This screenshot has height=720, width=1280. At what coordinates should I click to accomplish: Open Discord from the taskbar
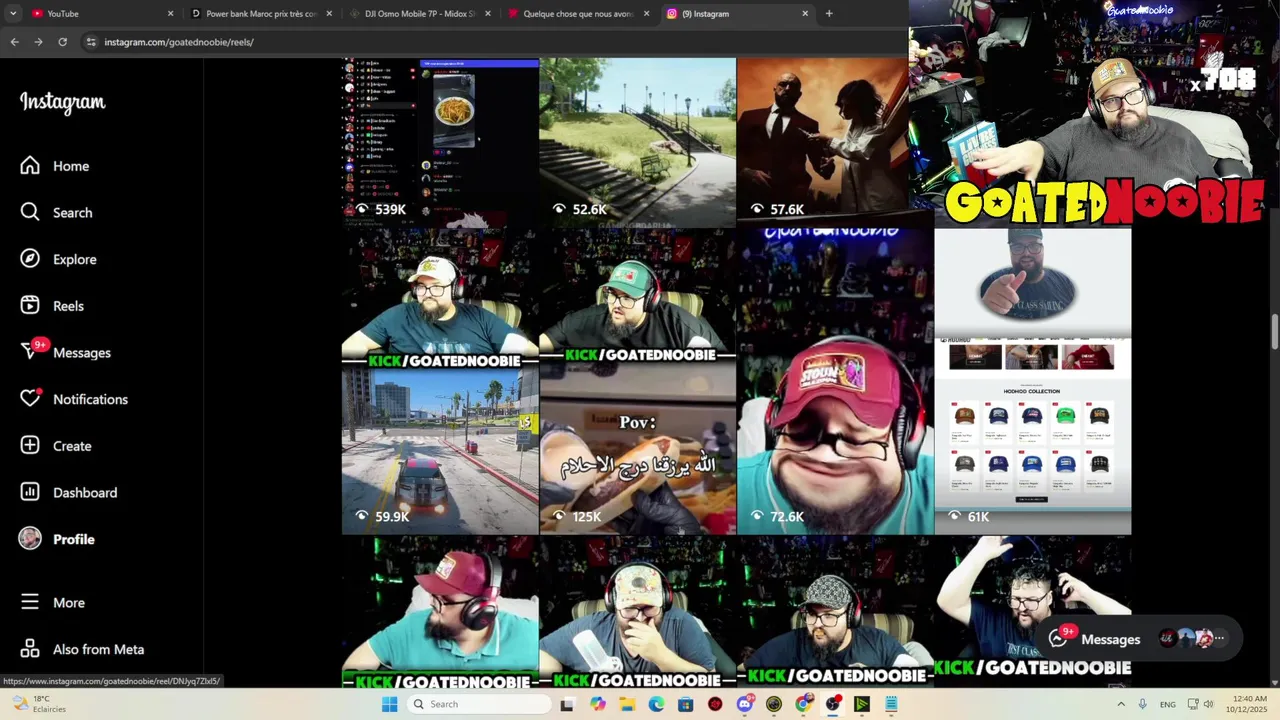744,704
